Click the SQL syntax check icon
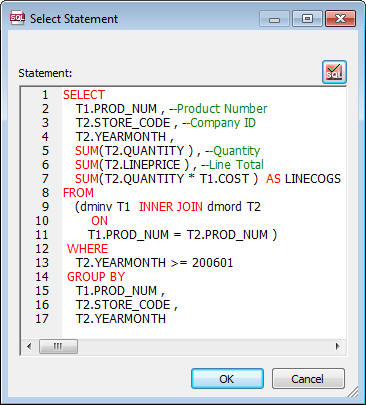Viewport: 366px width, 405px height. coord(334,72)
